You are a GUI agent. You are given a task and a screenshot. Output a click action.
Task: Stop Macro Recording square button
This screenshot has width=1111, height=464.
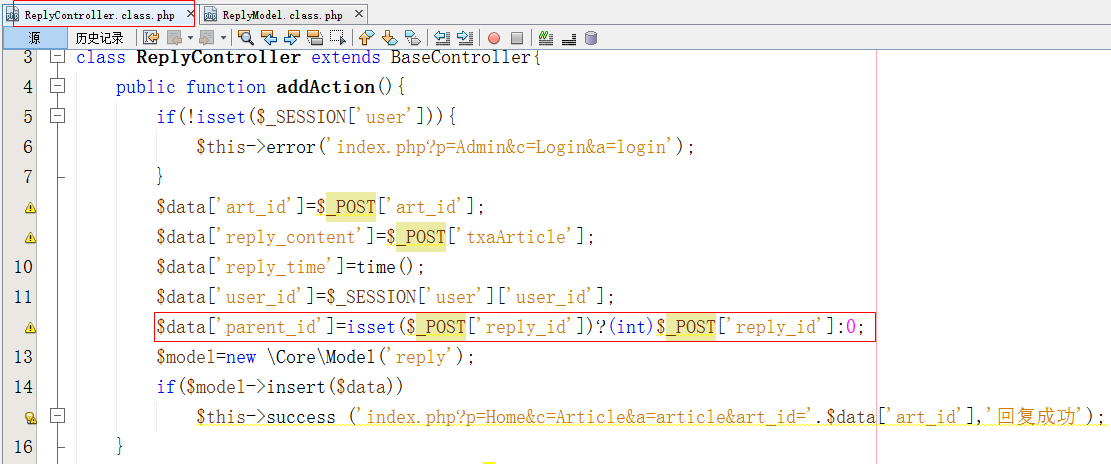tap(517, 38)
